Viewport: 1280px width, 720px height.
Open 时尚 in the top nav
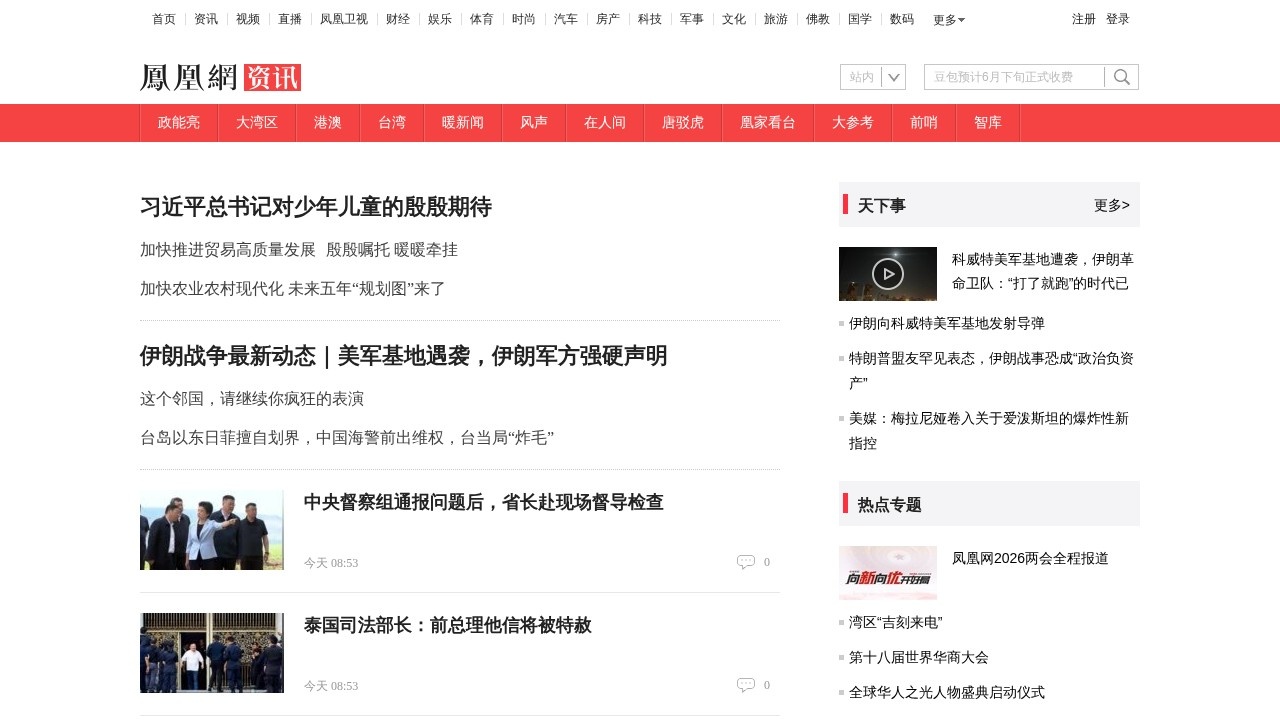point(524,19)
